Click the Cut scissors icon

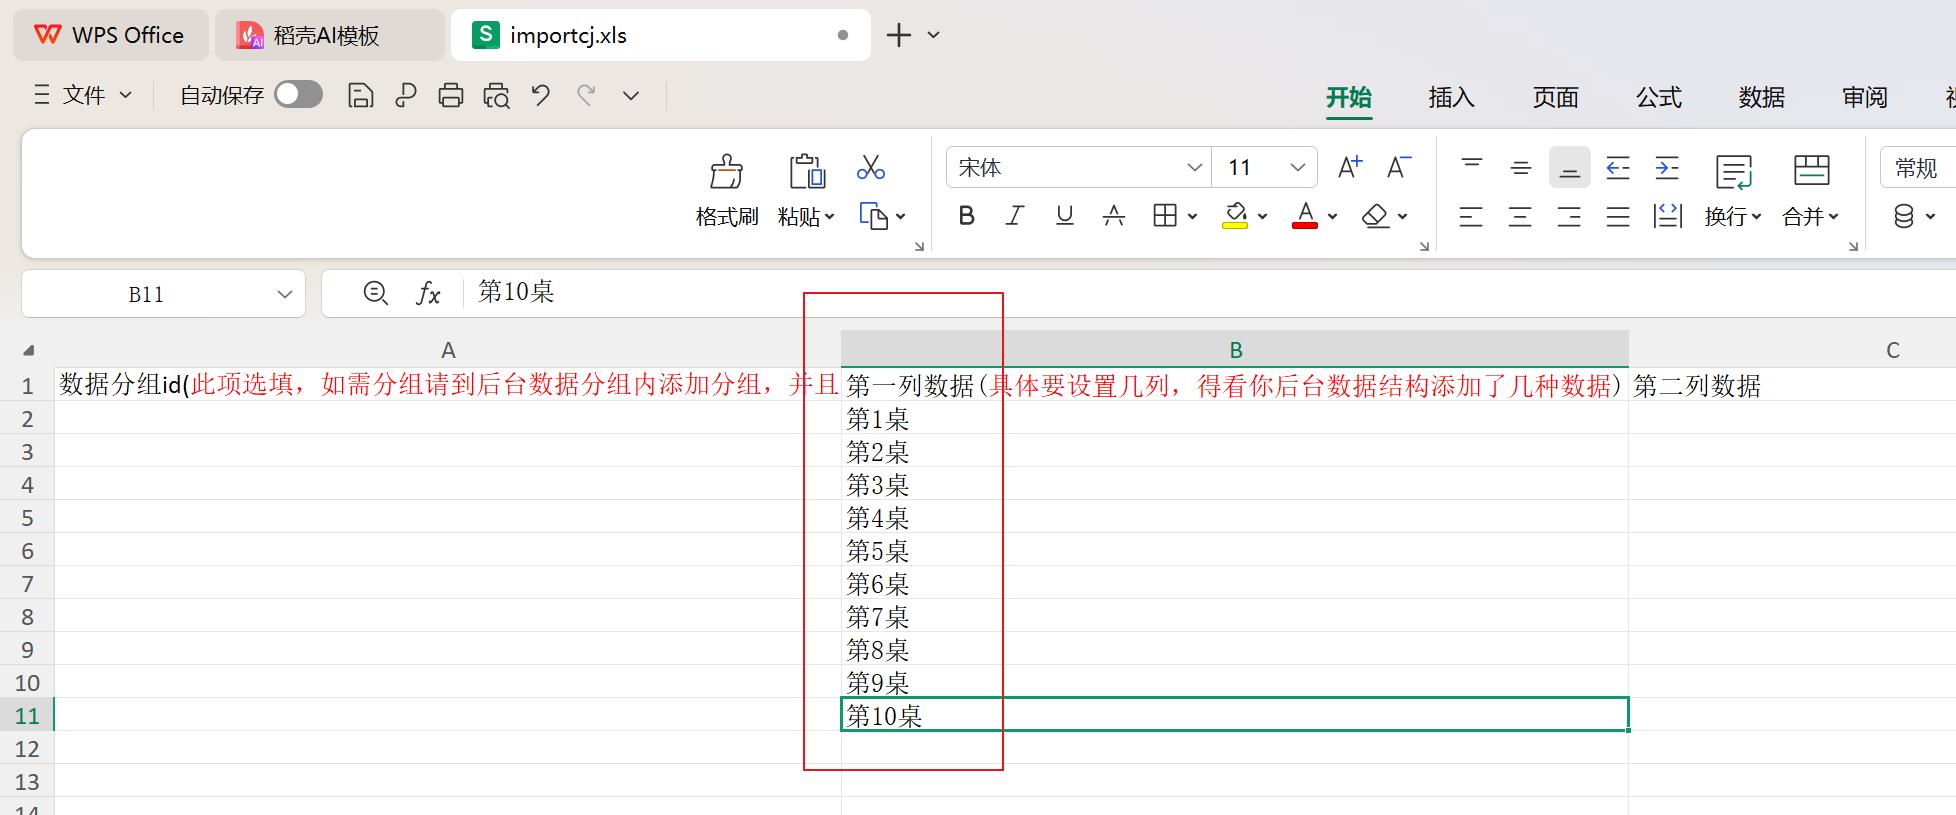click(x=870, y=167)
